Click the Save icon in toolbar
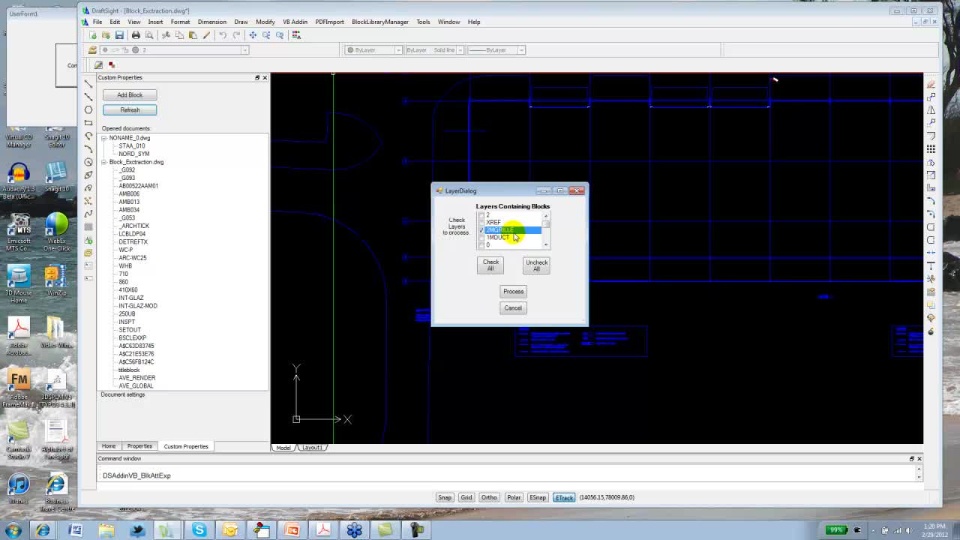The width and height of the screenshot is (960, 540). click(x=119, y=35)
